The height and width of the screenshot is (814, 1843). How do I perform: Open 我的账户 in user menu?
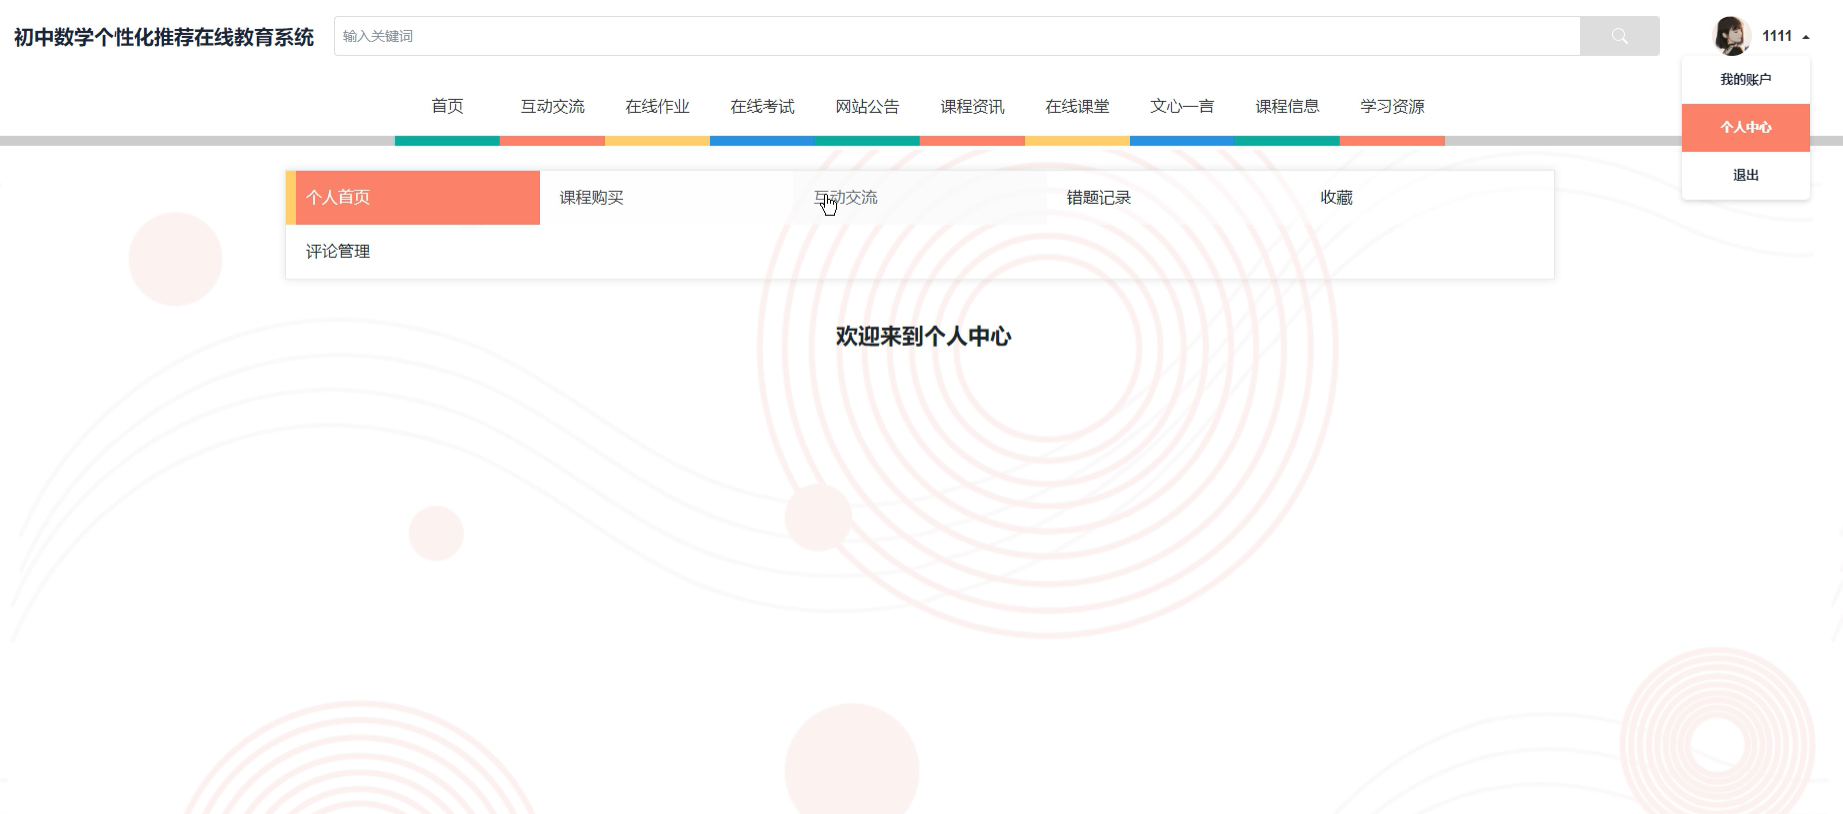click(1746, 80)
